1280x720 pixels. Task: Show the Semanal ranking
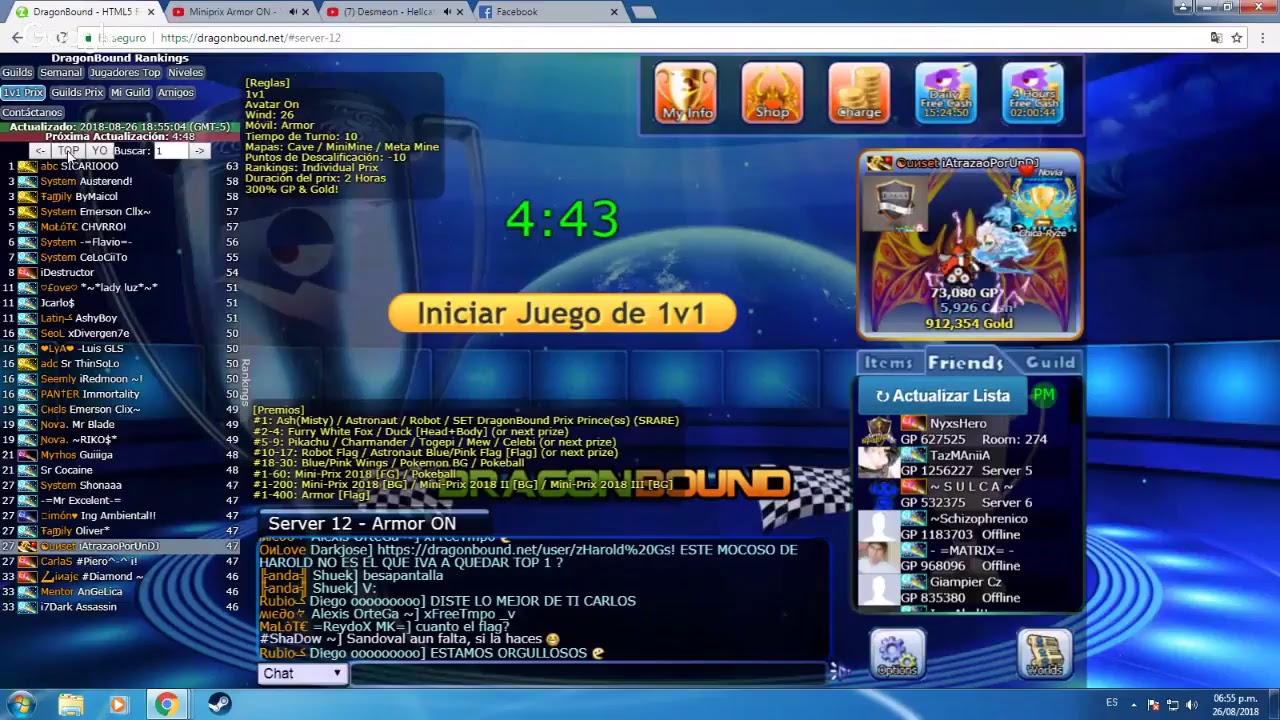61,73
